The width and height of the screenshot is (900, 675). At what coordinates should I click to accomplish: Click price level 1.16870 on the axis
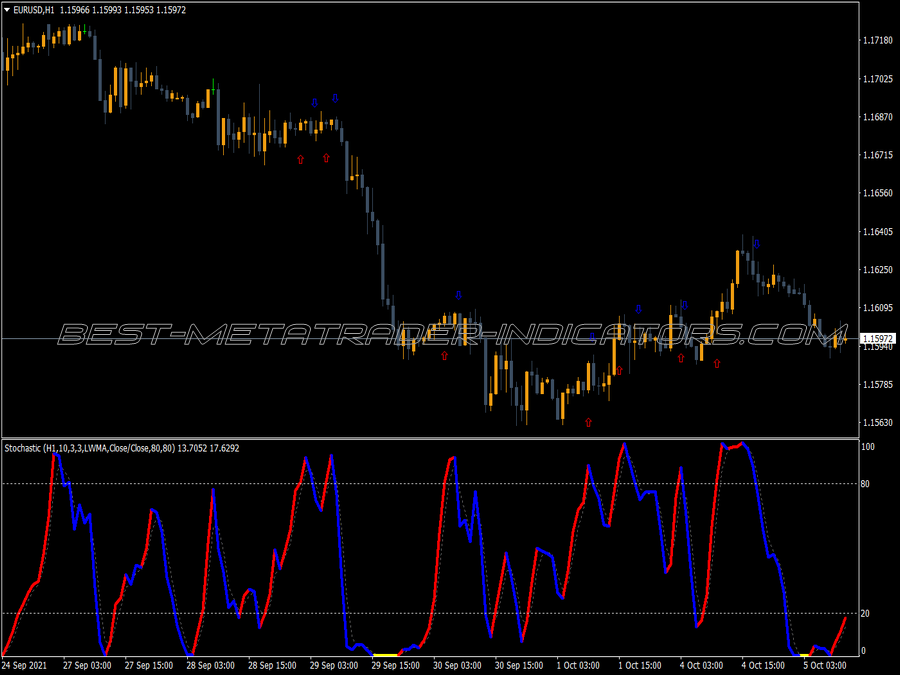coord(878,117)
